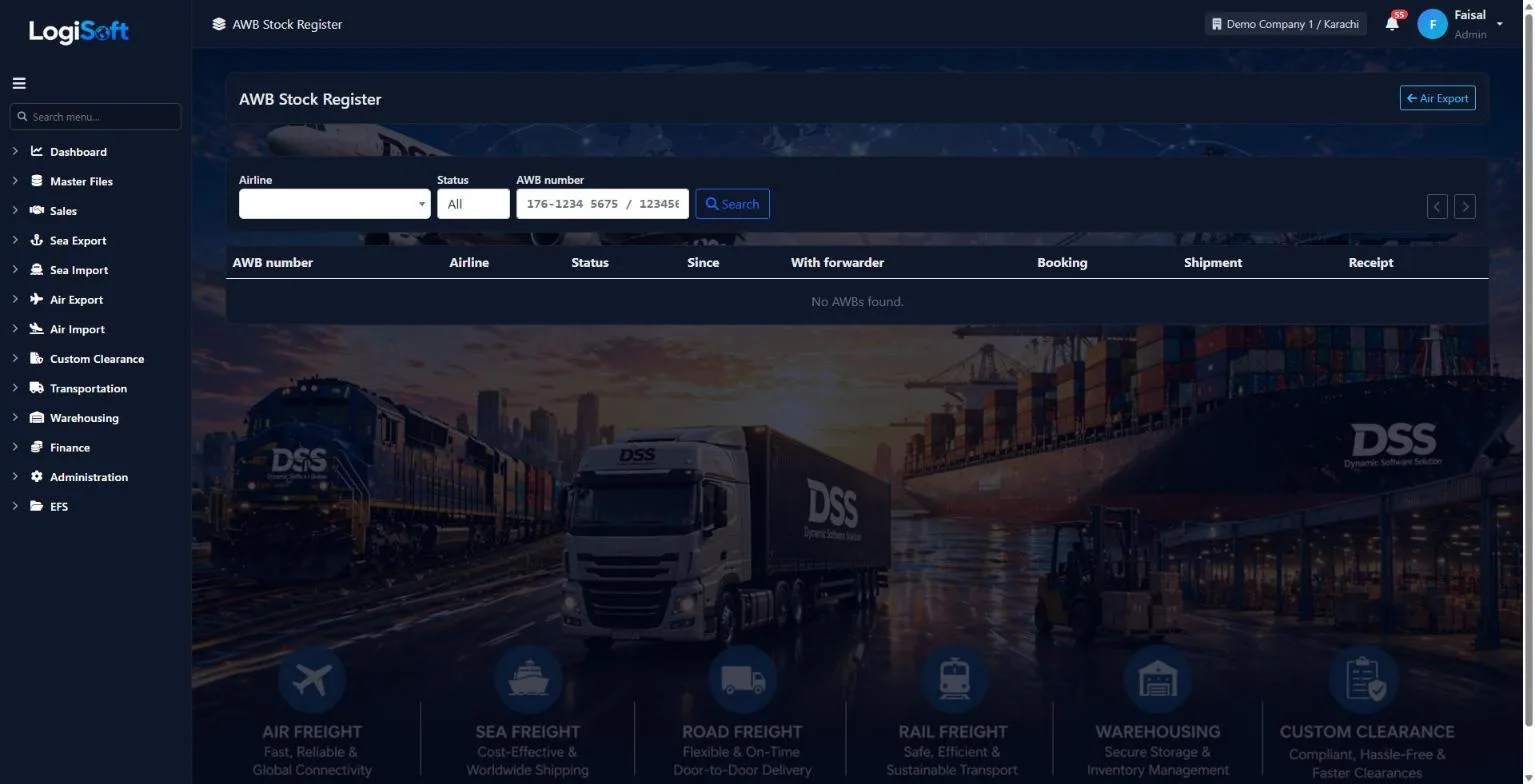Click the Dashboard chart icon
The image size is (1535, 784).
tap(37, 152)
